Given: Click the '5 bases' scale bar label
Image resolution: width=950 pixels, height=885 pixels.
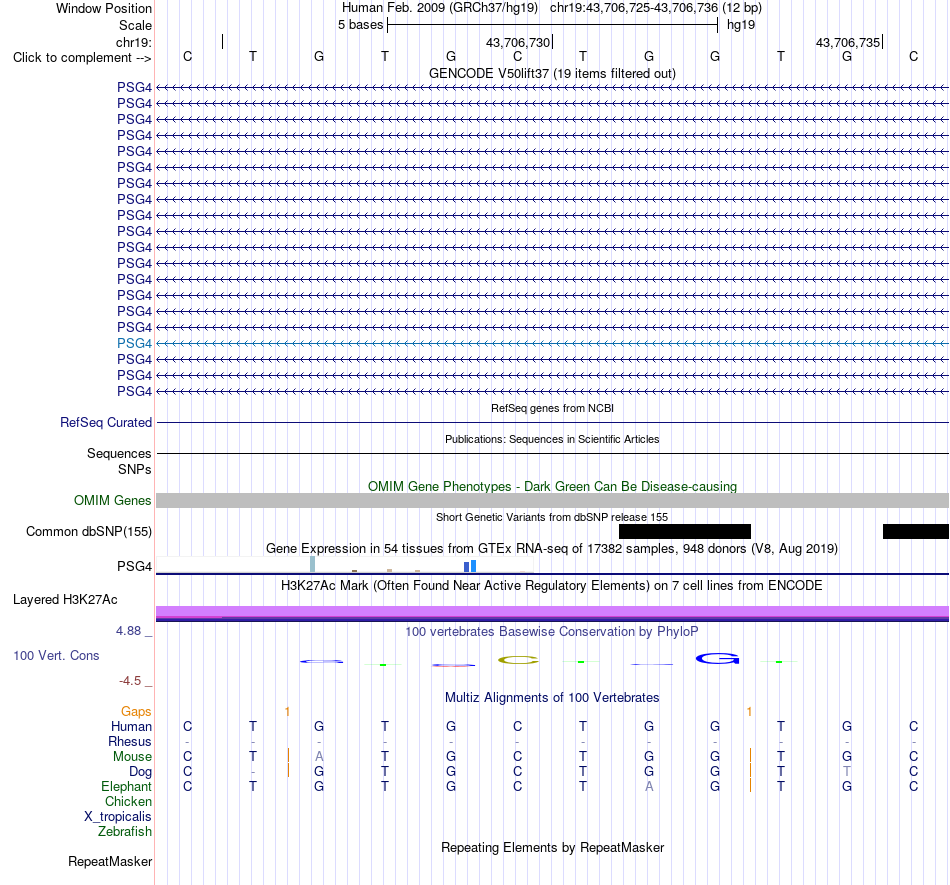Looking at the screenshot, I should [x=360, y=25].
